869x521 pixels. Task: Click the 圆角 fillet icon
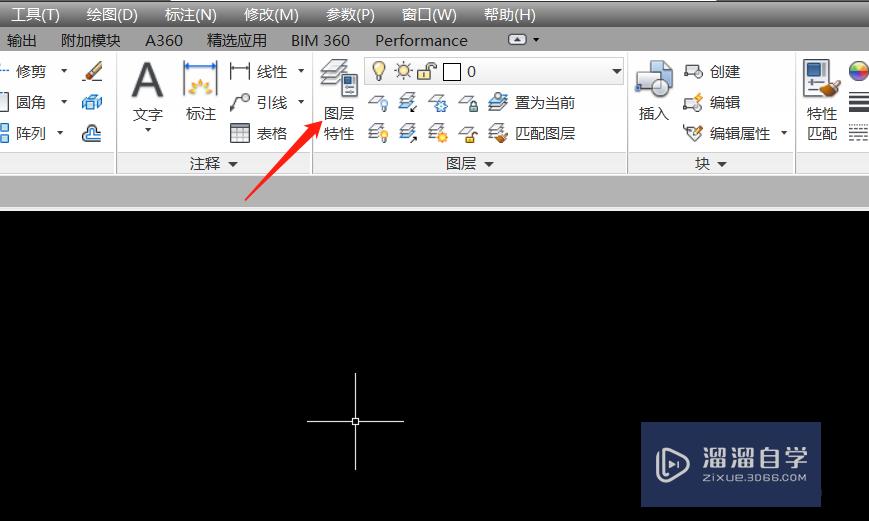pos(4,102)
